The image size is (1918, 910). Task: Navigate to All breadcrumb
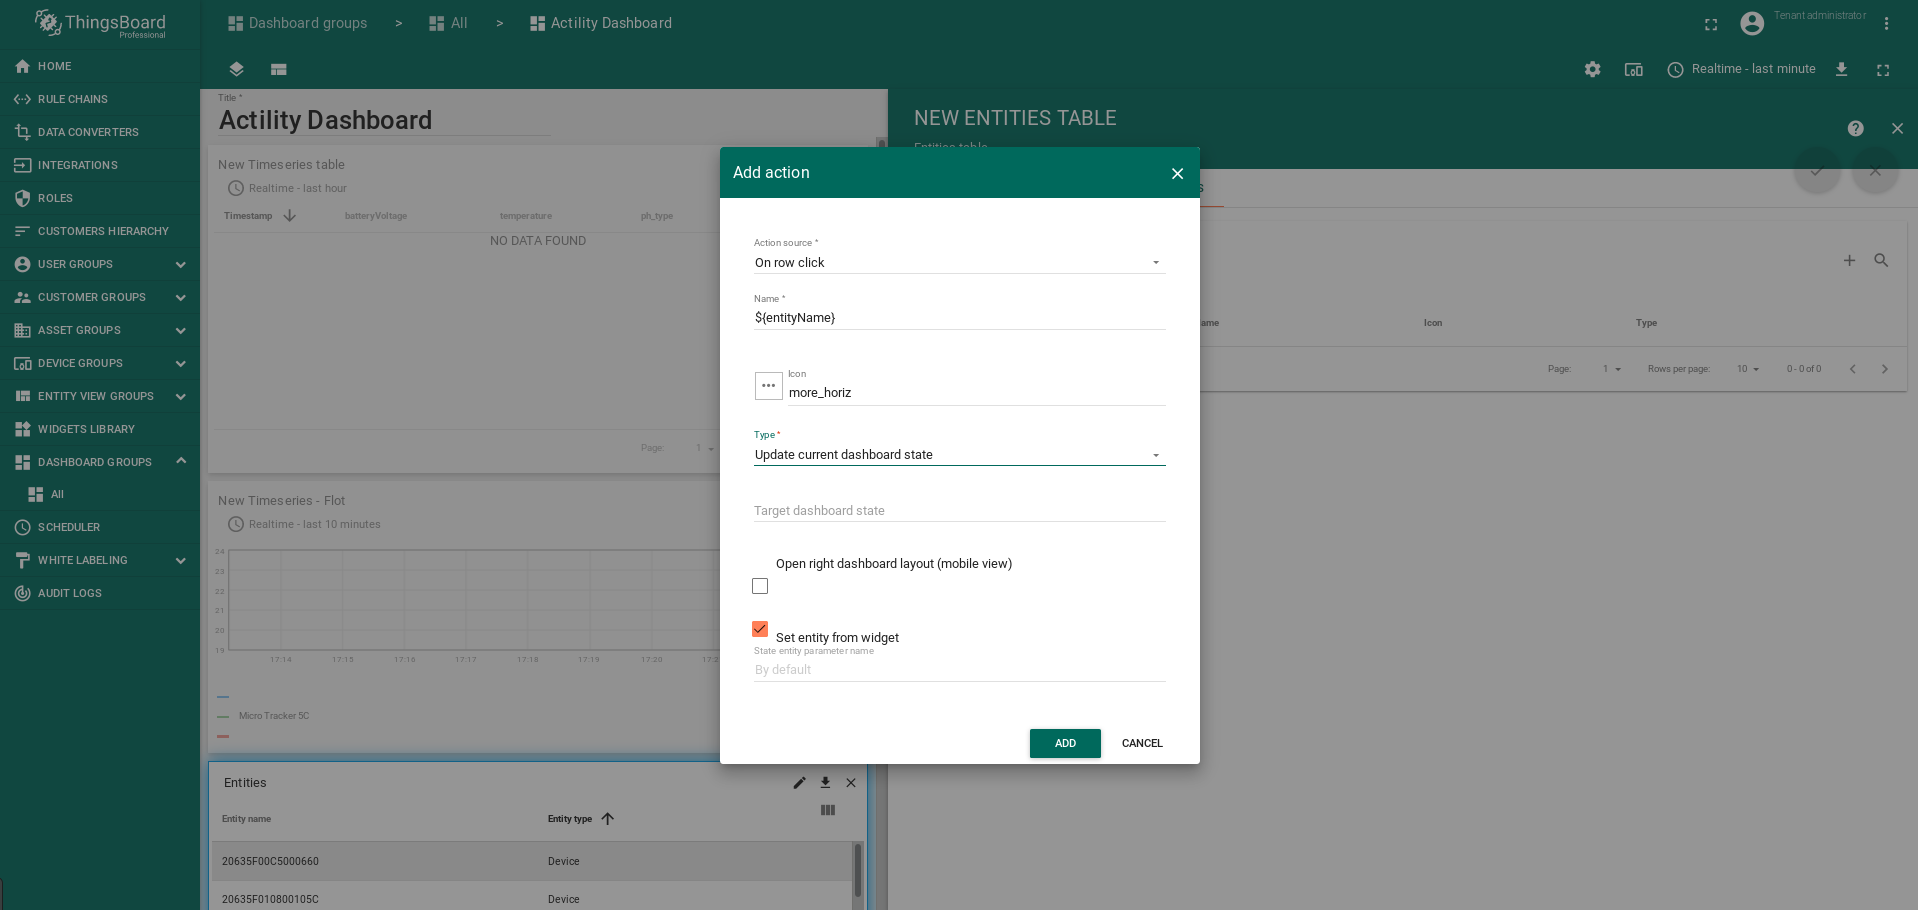448,23
